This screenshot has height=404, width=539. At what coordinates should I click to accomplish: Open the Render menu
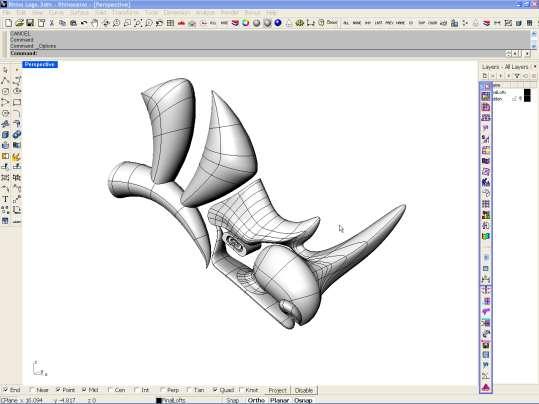click(x=229, y=12)
